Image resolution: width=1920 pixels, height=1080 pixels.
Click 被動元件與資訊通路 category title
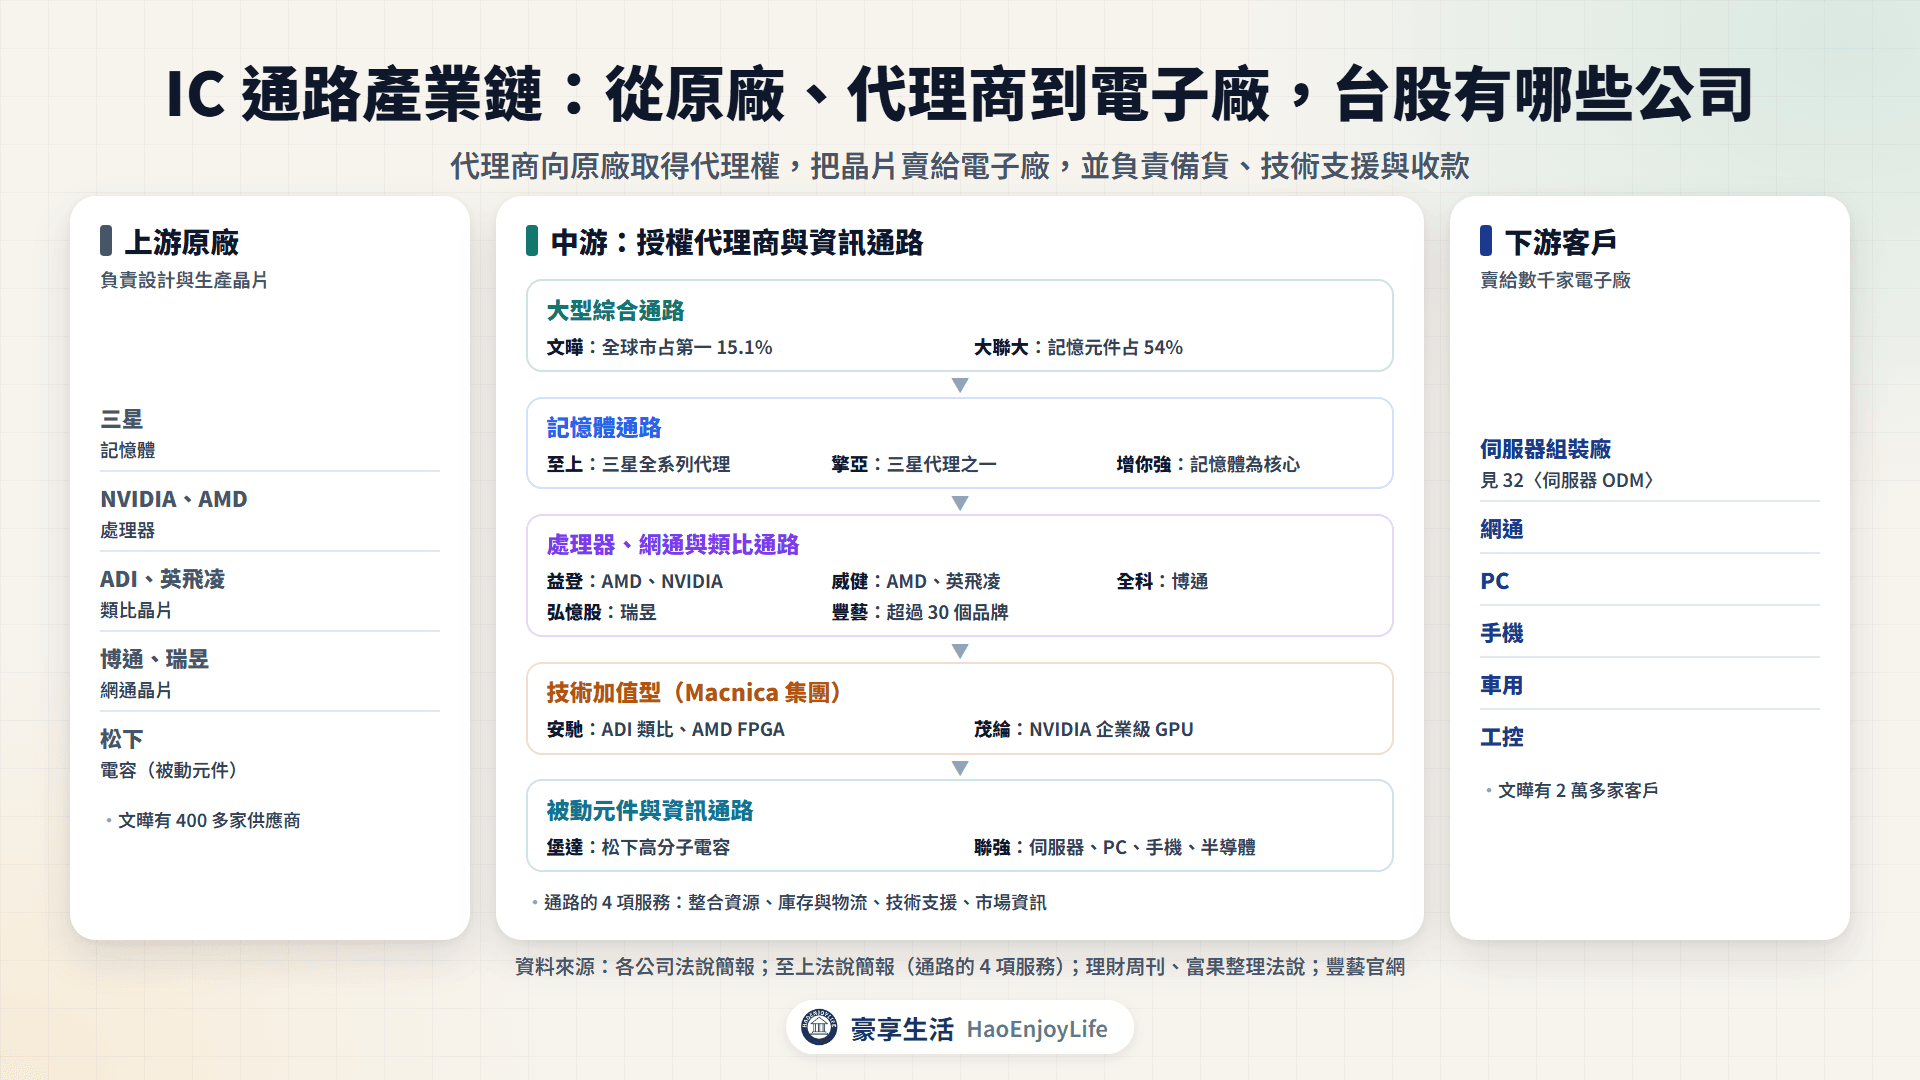point(650,811)
